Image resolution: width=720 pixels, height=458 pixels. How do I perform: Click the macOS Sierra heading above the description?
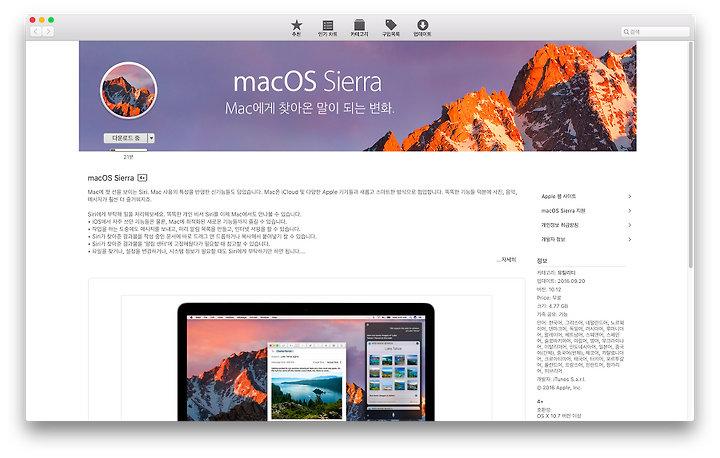click(111, 178)
